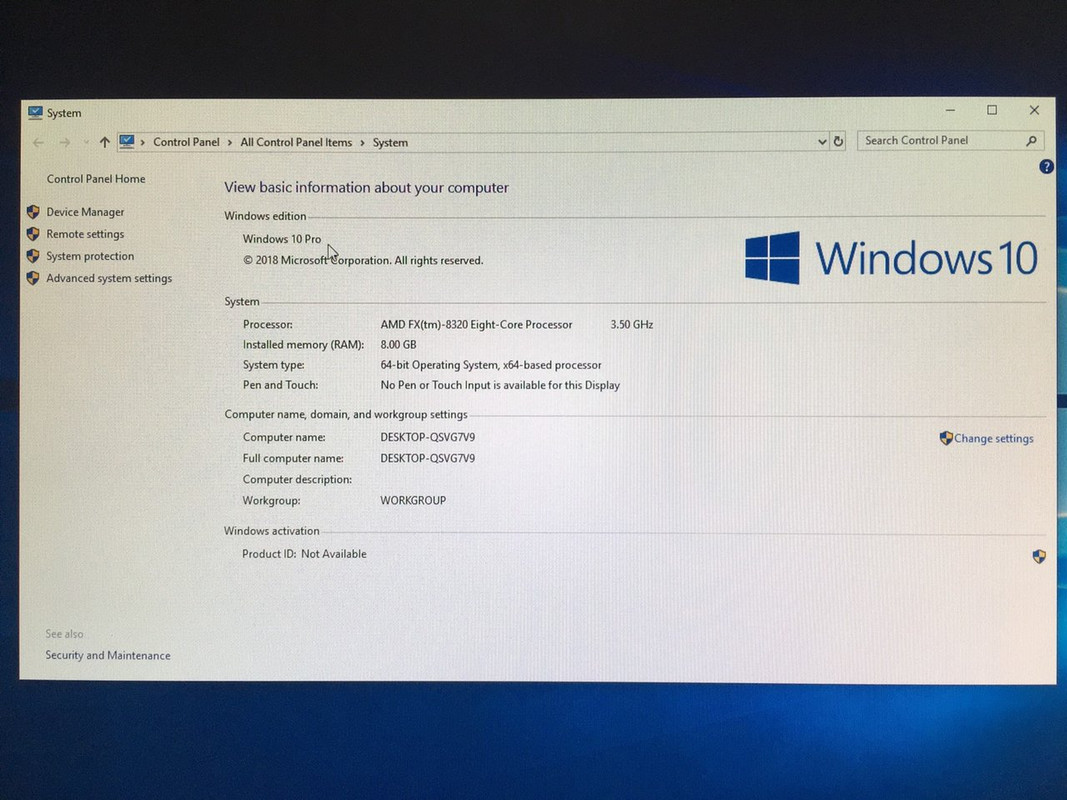Viewport: 1067px width, 800px height.
Task: Close the System window
Action: click(x=1034, y=110)
